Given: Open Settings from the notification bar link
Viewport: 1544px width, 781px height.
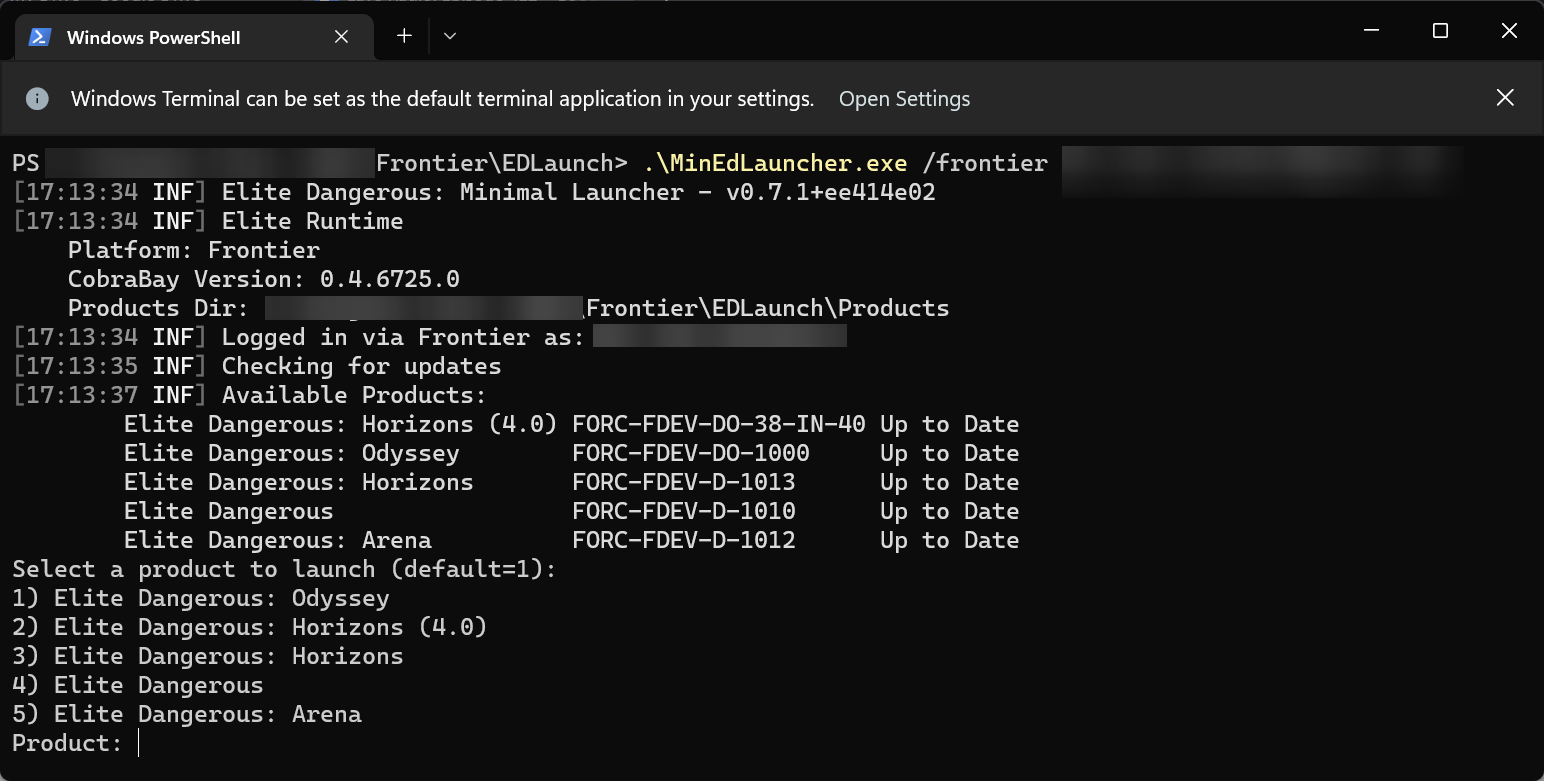Looking at the screenshot, I should 904,99.
